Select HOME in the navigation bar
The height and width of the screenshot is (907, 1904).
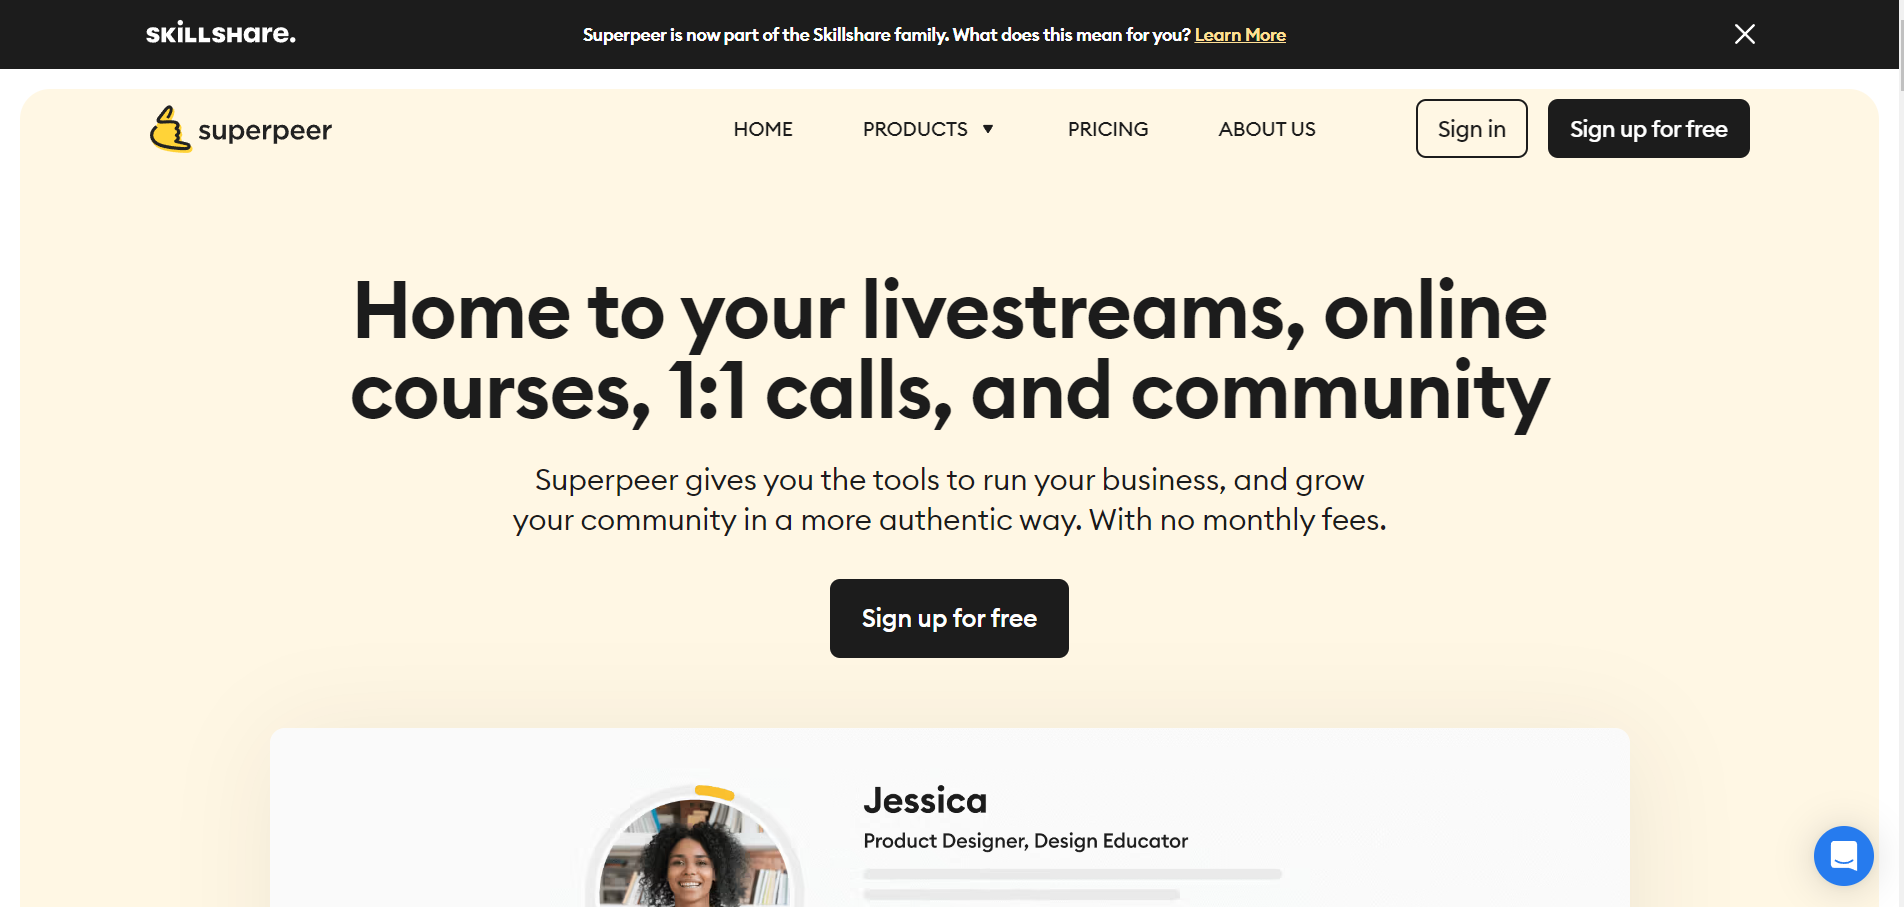(762, 129)
